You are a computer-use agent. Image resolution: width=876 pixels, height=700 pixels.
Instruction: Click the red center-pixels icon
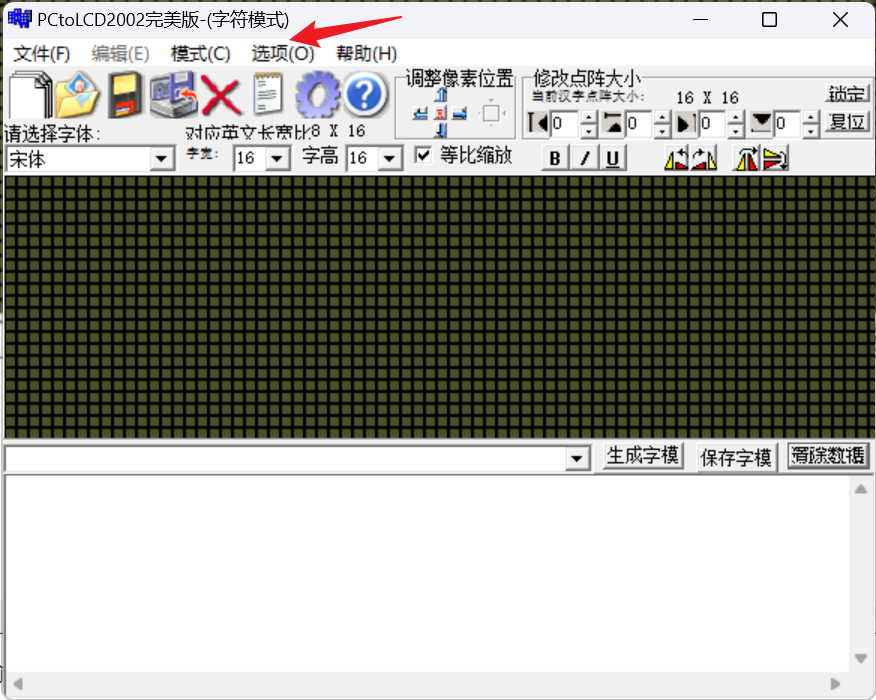click(440, 114)
